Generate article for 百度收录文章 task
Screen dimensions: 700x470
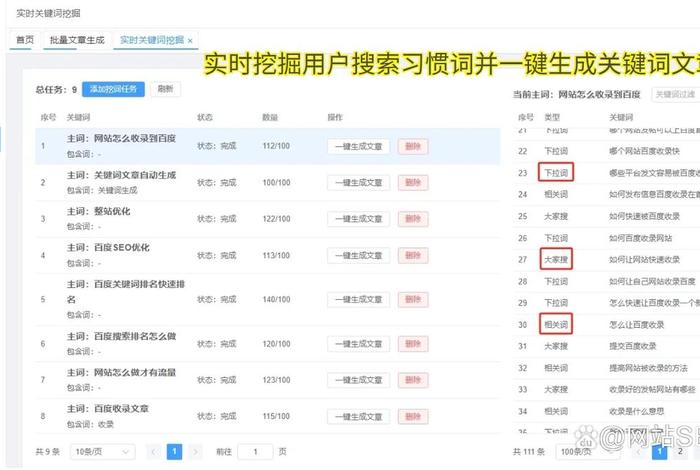pos(358,416)
